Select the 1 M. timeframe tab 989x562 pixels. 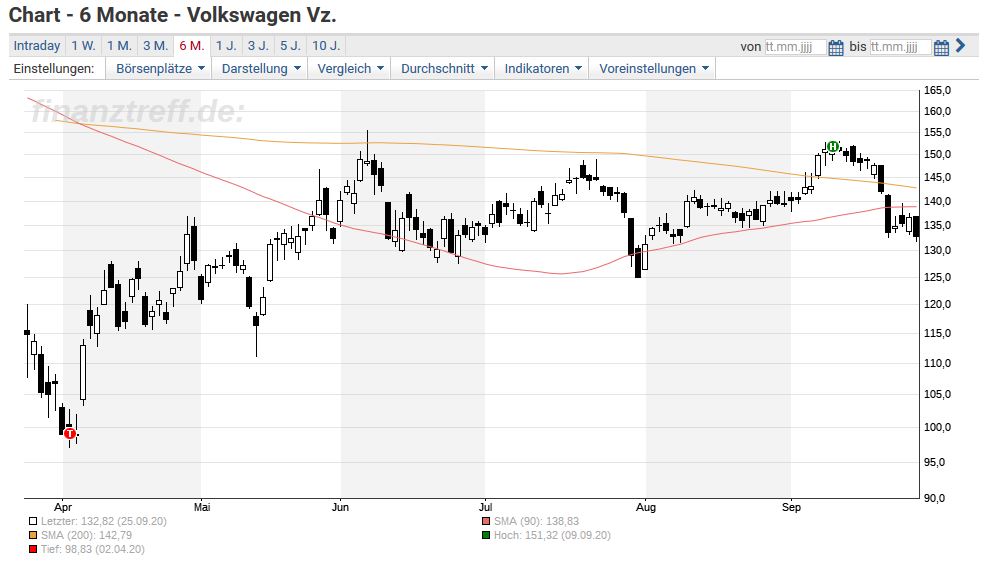(x=119, y=46)
